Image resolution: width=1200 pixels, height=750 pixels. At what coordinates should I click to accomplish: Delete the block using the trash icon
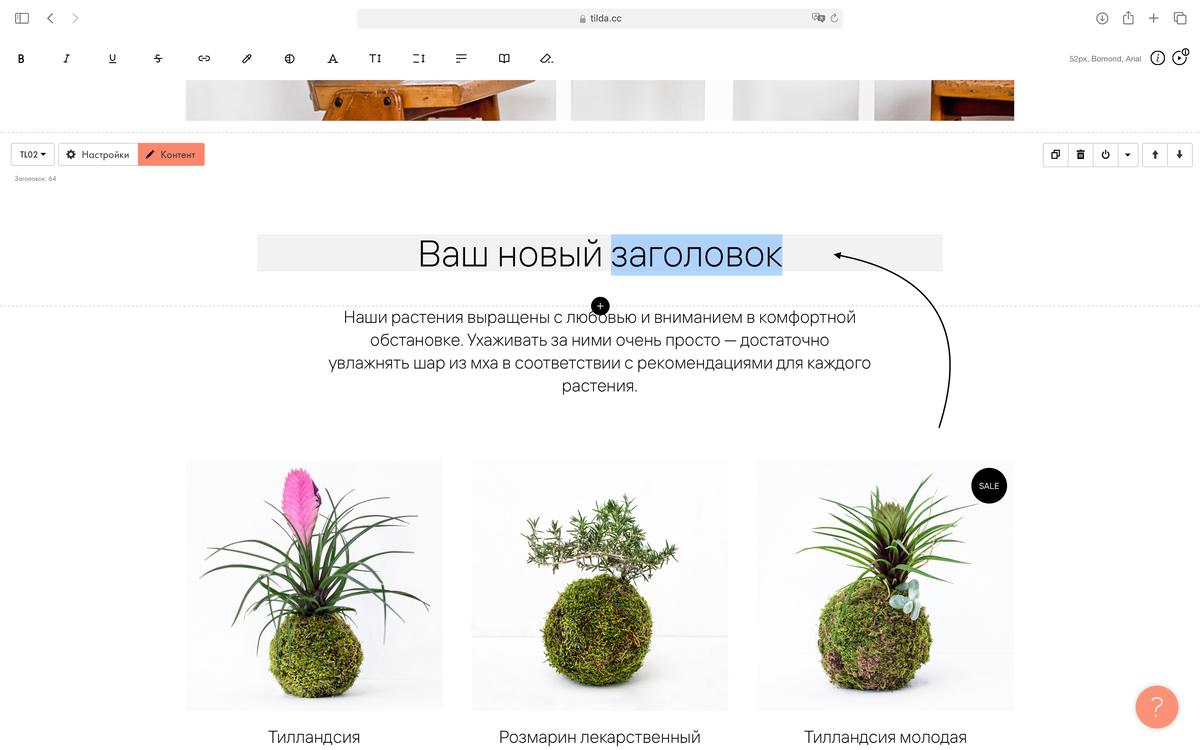tap(1080, 154)
